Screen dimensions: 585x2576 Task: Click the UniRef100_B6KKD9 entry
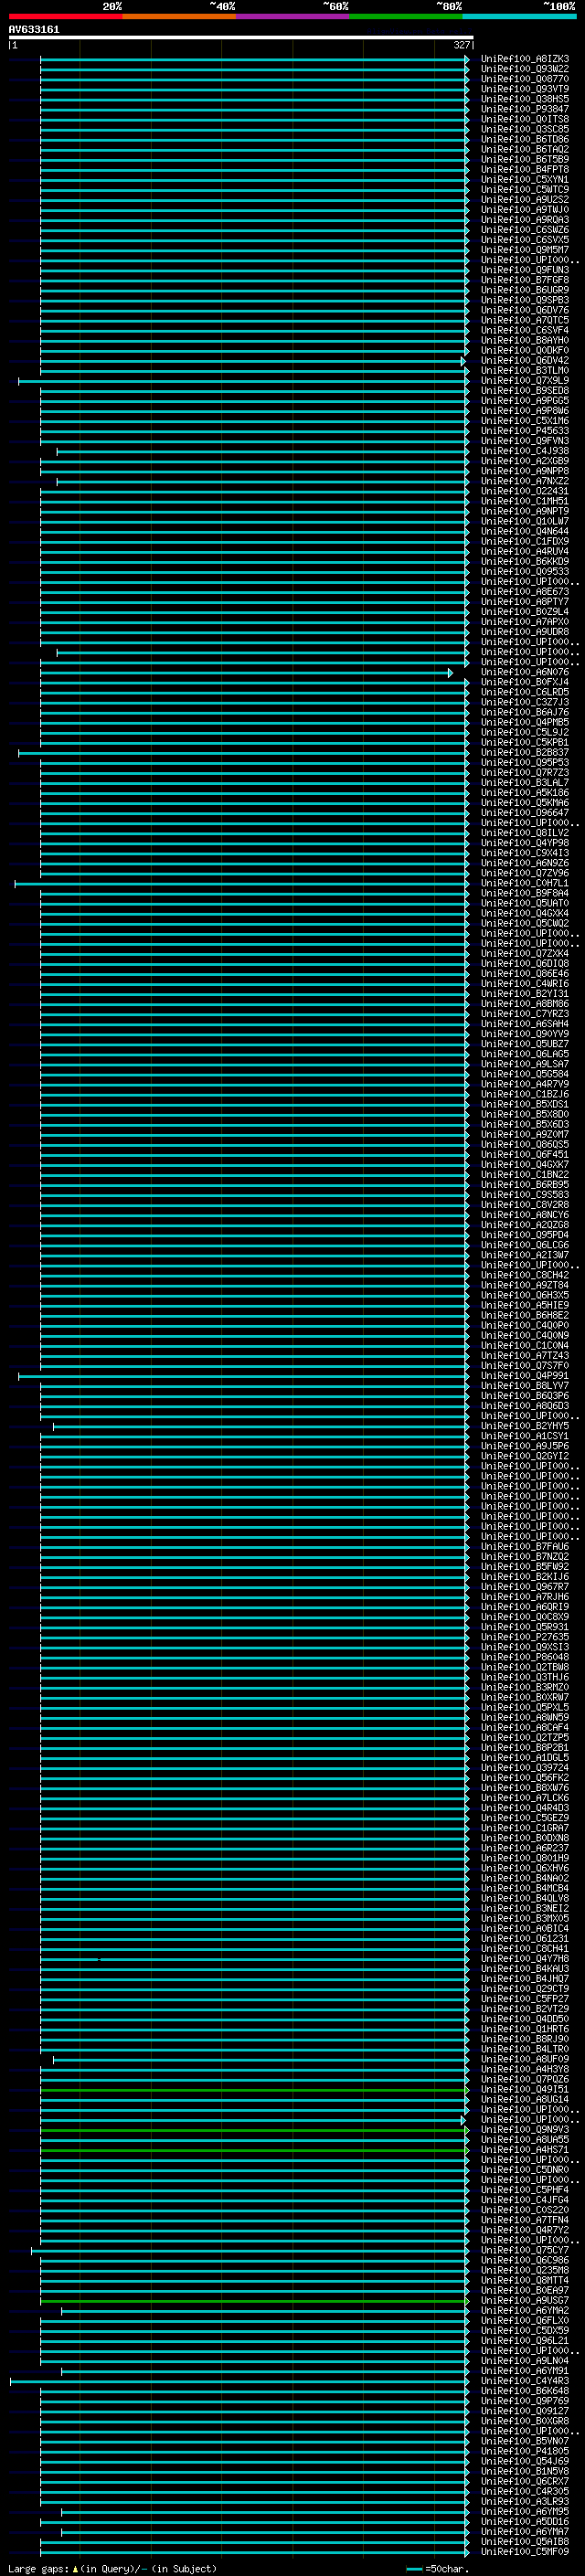point(524,561)
